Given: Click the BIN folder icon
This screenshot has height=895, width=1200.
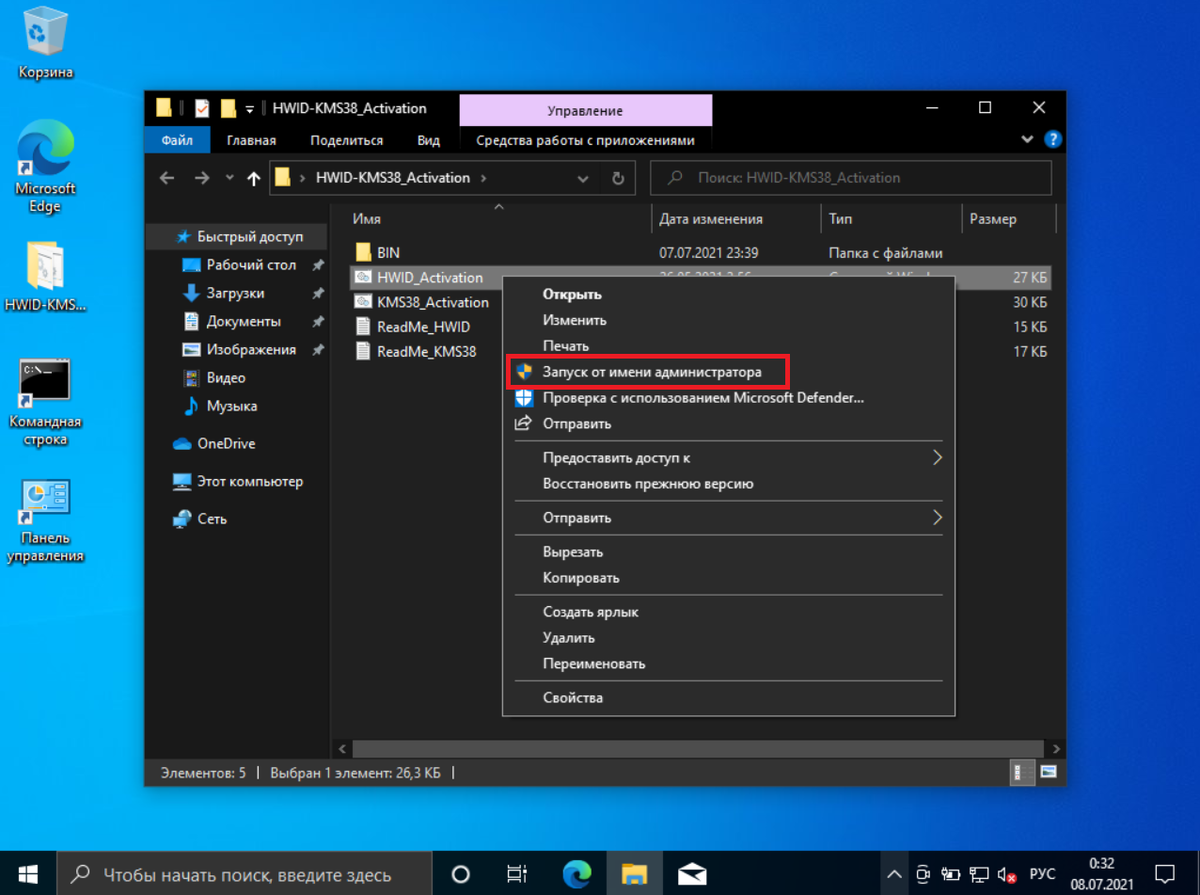Looking at the screenshot, I should tap(363, 253).
